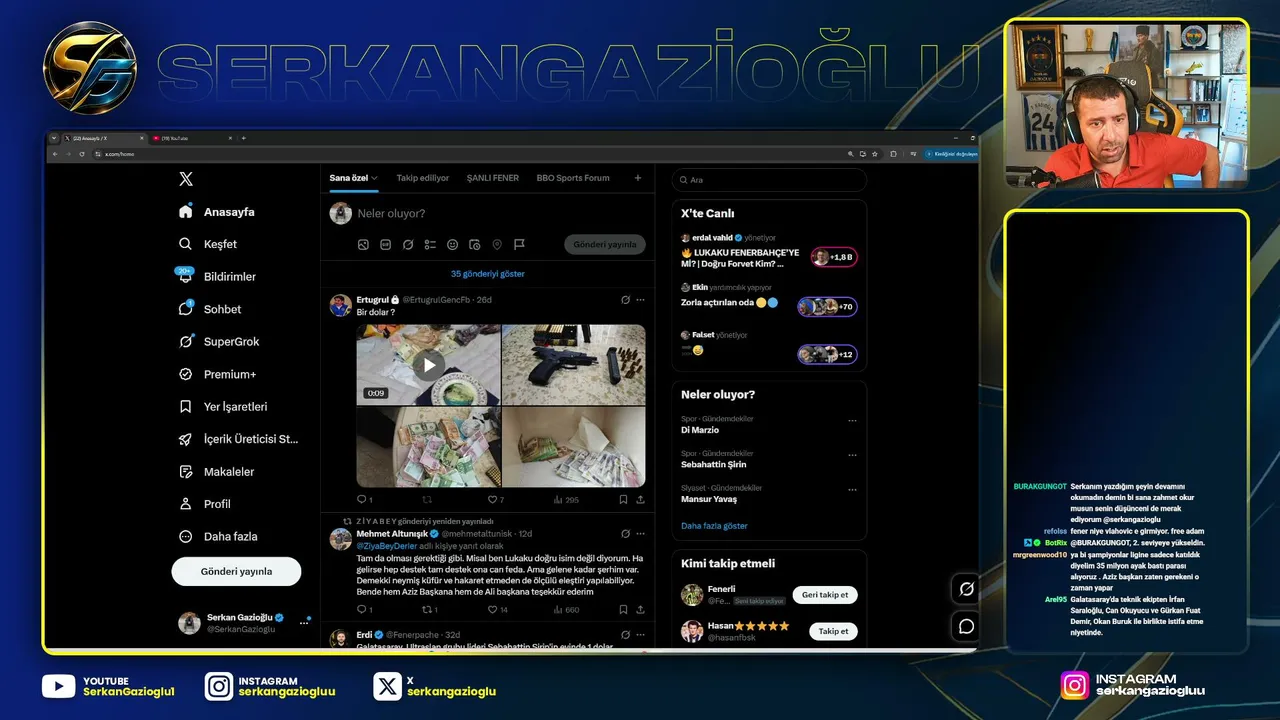This screenshot has width=1280, height=720.
Task: Open options for the Mansur Yavaş trend
Action: coord(852,490)
